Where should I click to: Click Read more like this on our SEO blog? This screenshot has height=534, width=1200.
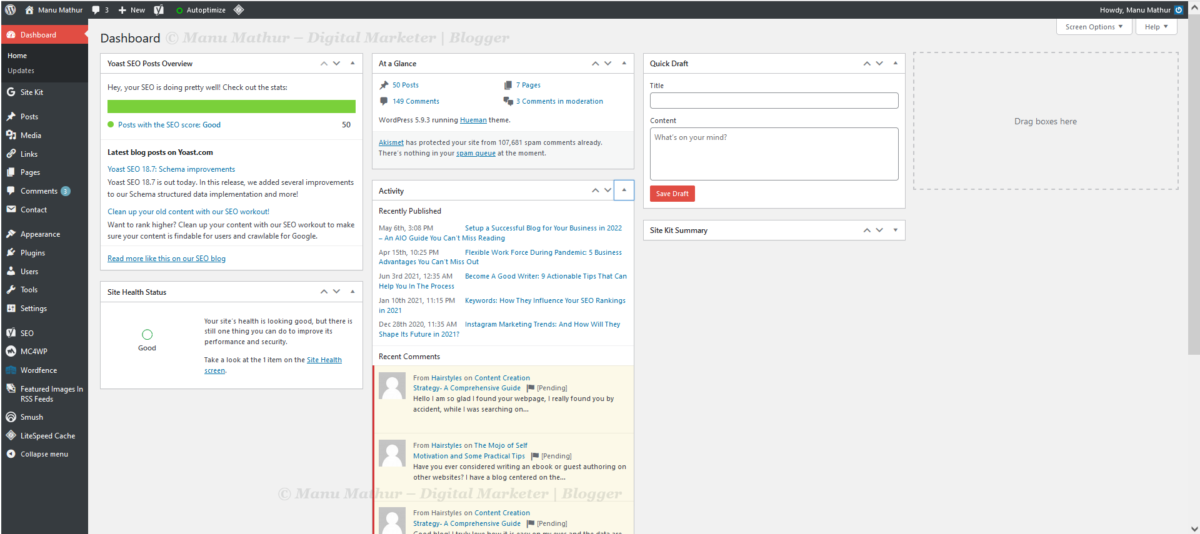pyautogui.click(x=166, y=259)
